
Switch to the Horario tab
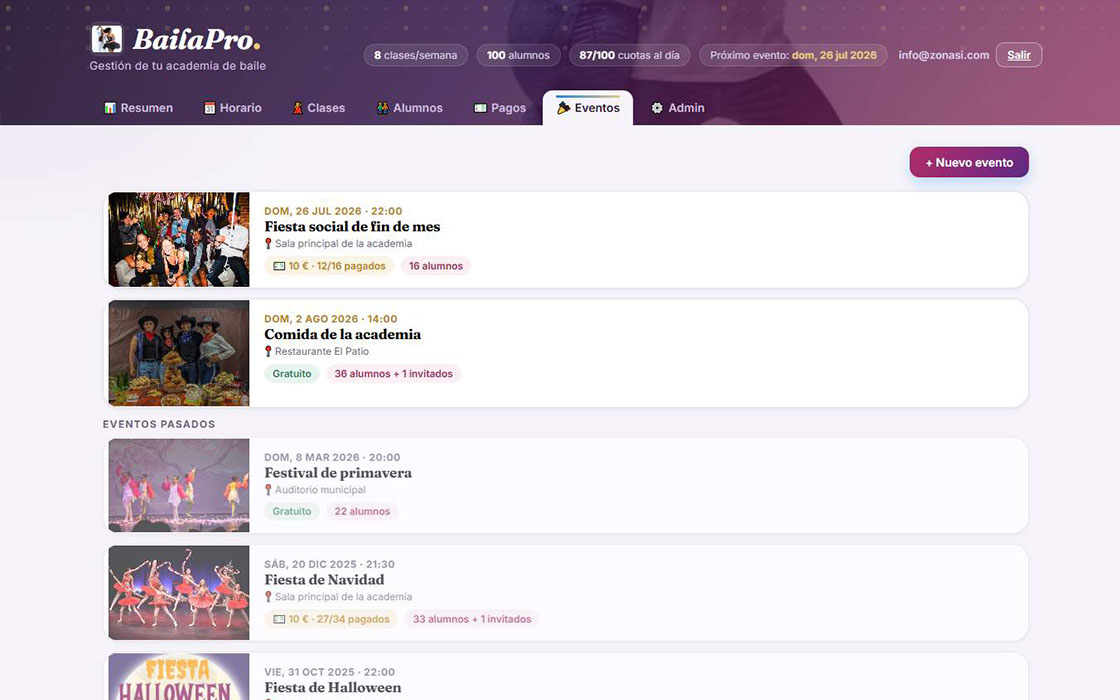point(233,108)
